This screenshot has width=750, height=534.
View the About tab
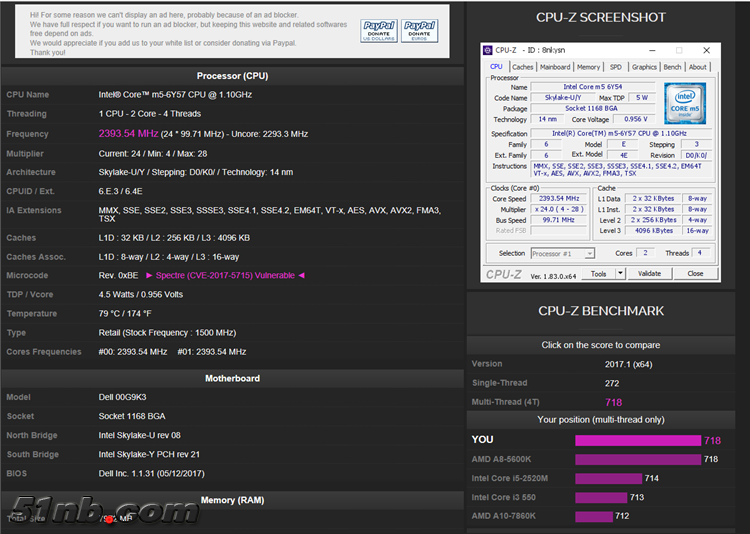pos(698,67)
